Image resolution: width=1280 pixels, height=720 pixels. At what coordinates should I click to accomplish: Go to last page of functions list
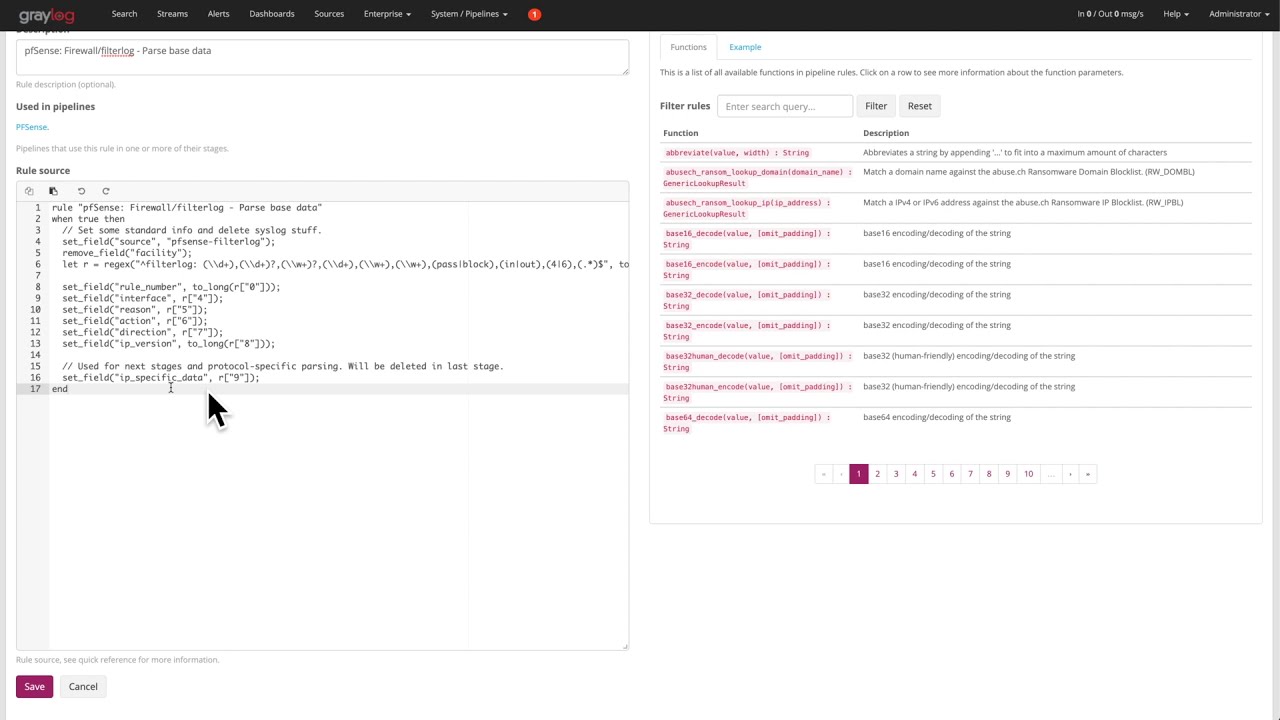1087,474
